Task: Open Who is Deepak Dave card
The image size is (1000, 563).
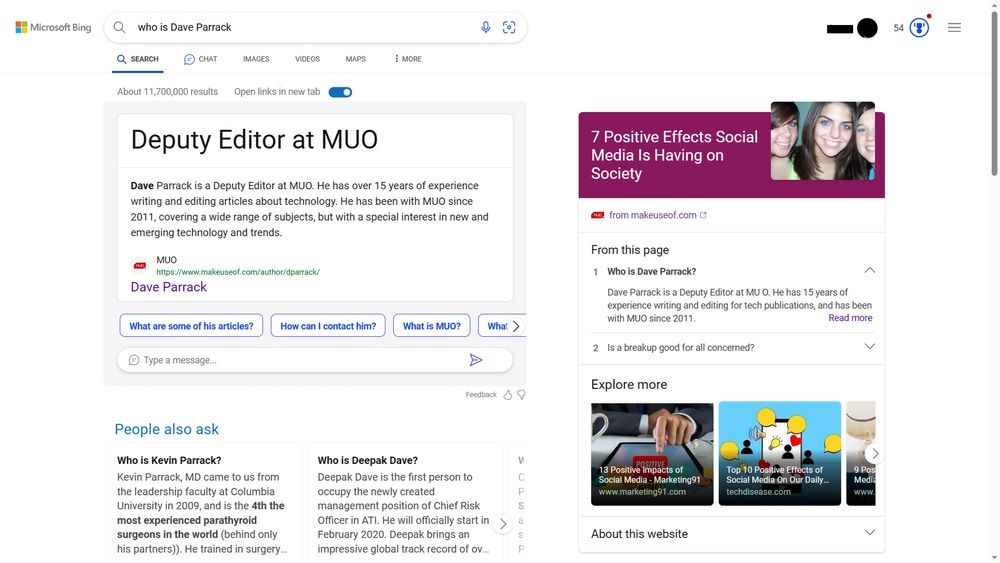Action: (404, 504)
